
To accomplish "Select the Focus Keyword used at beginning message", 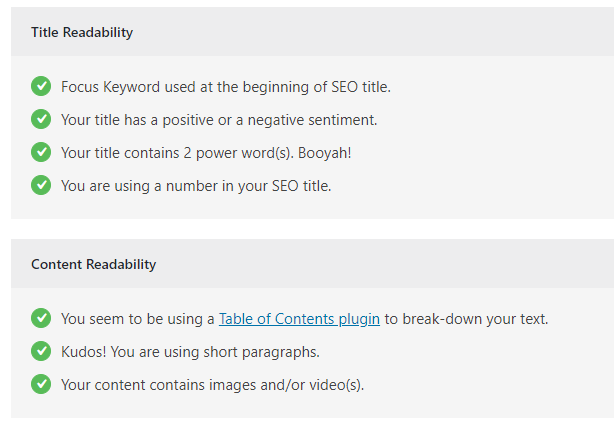I will click(x=226, y=87).
